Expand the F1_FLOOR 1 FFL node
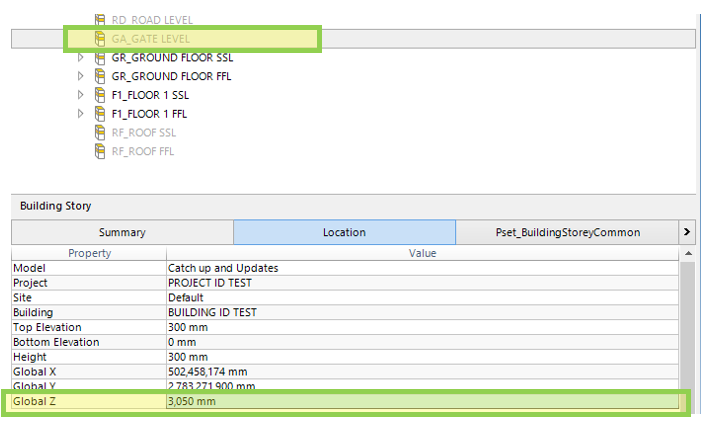 (81, 114)
